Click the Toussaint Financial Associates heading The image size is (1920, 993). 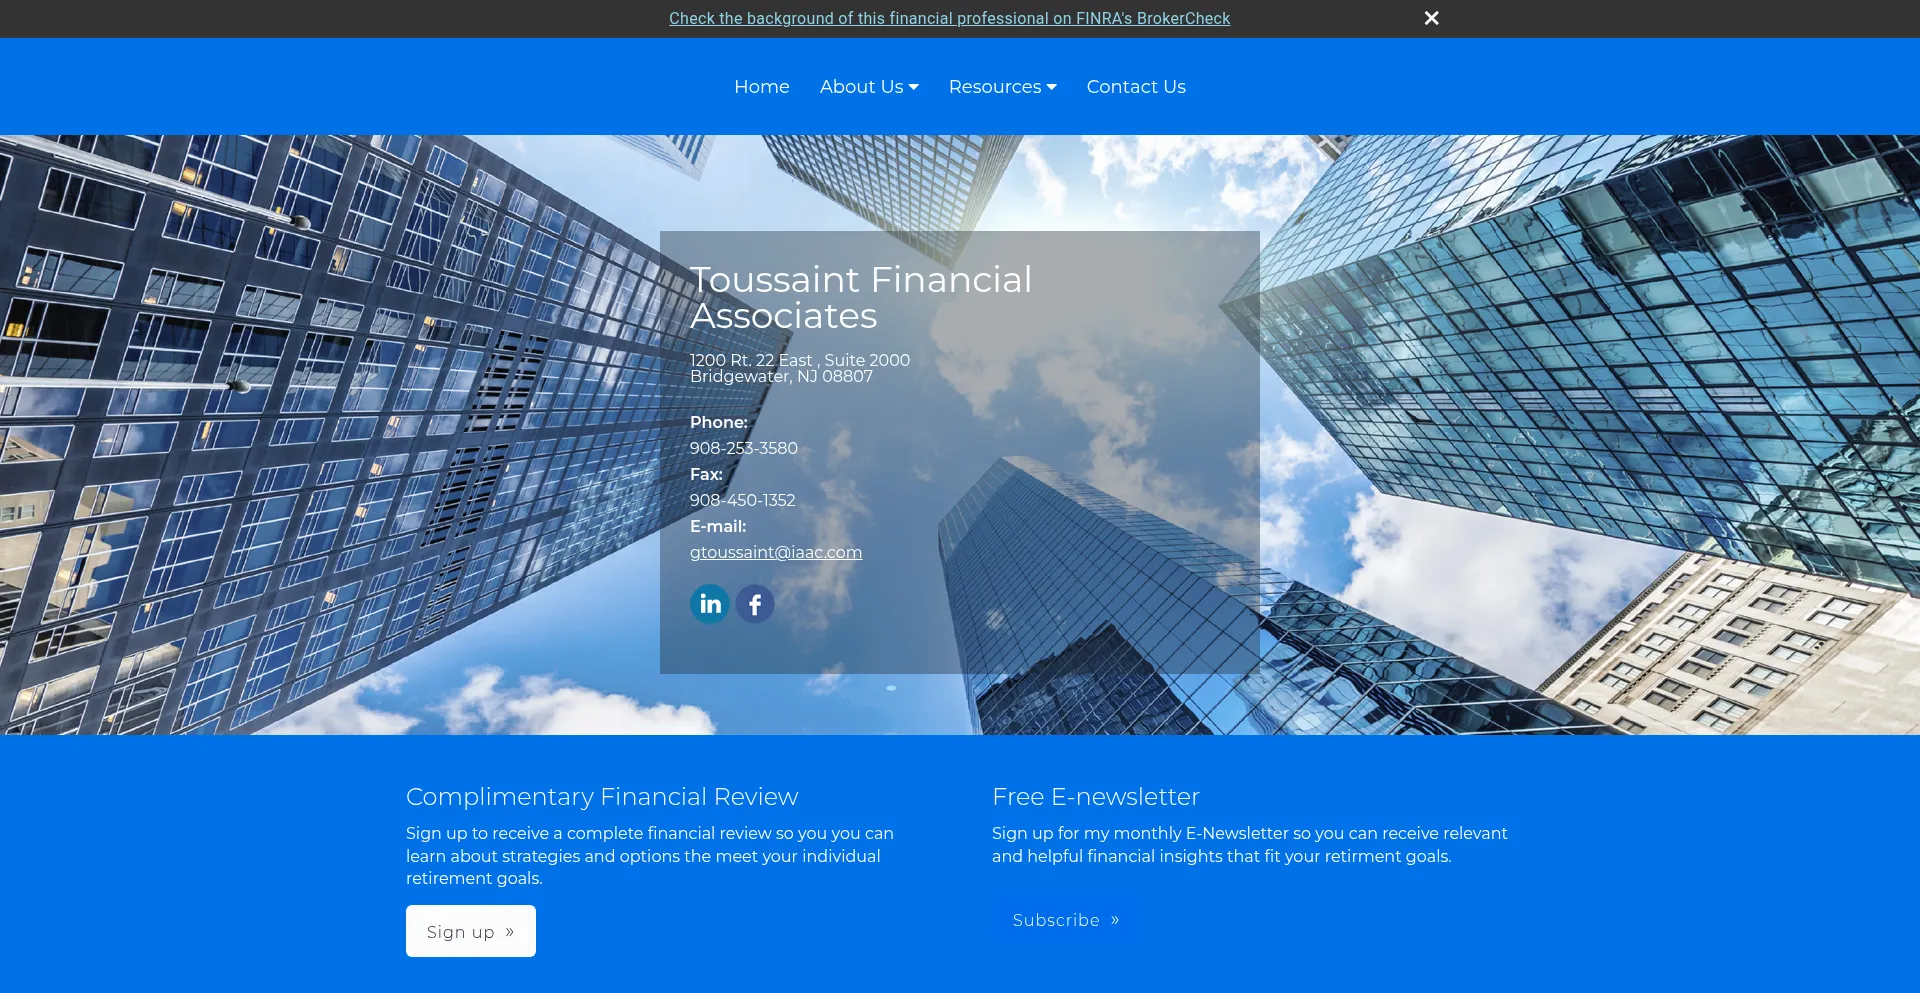pos(862,297)
